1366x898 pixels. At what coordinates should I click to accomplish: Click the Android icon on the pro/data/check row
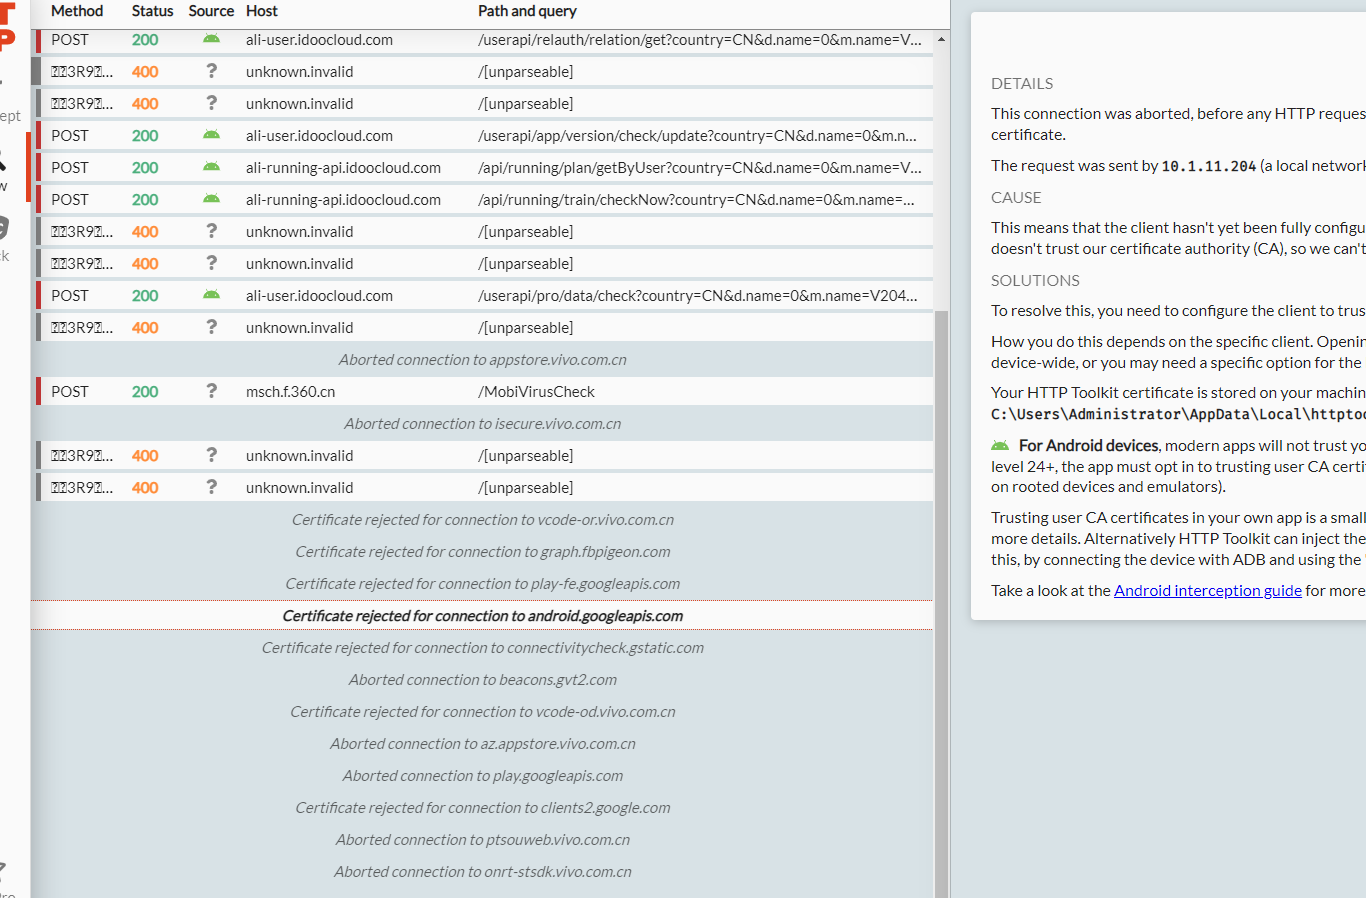(x=211, y=295)
